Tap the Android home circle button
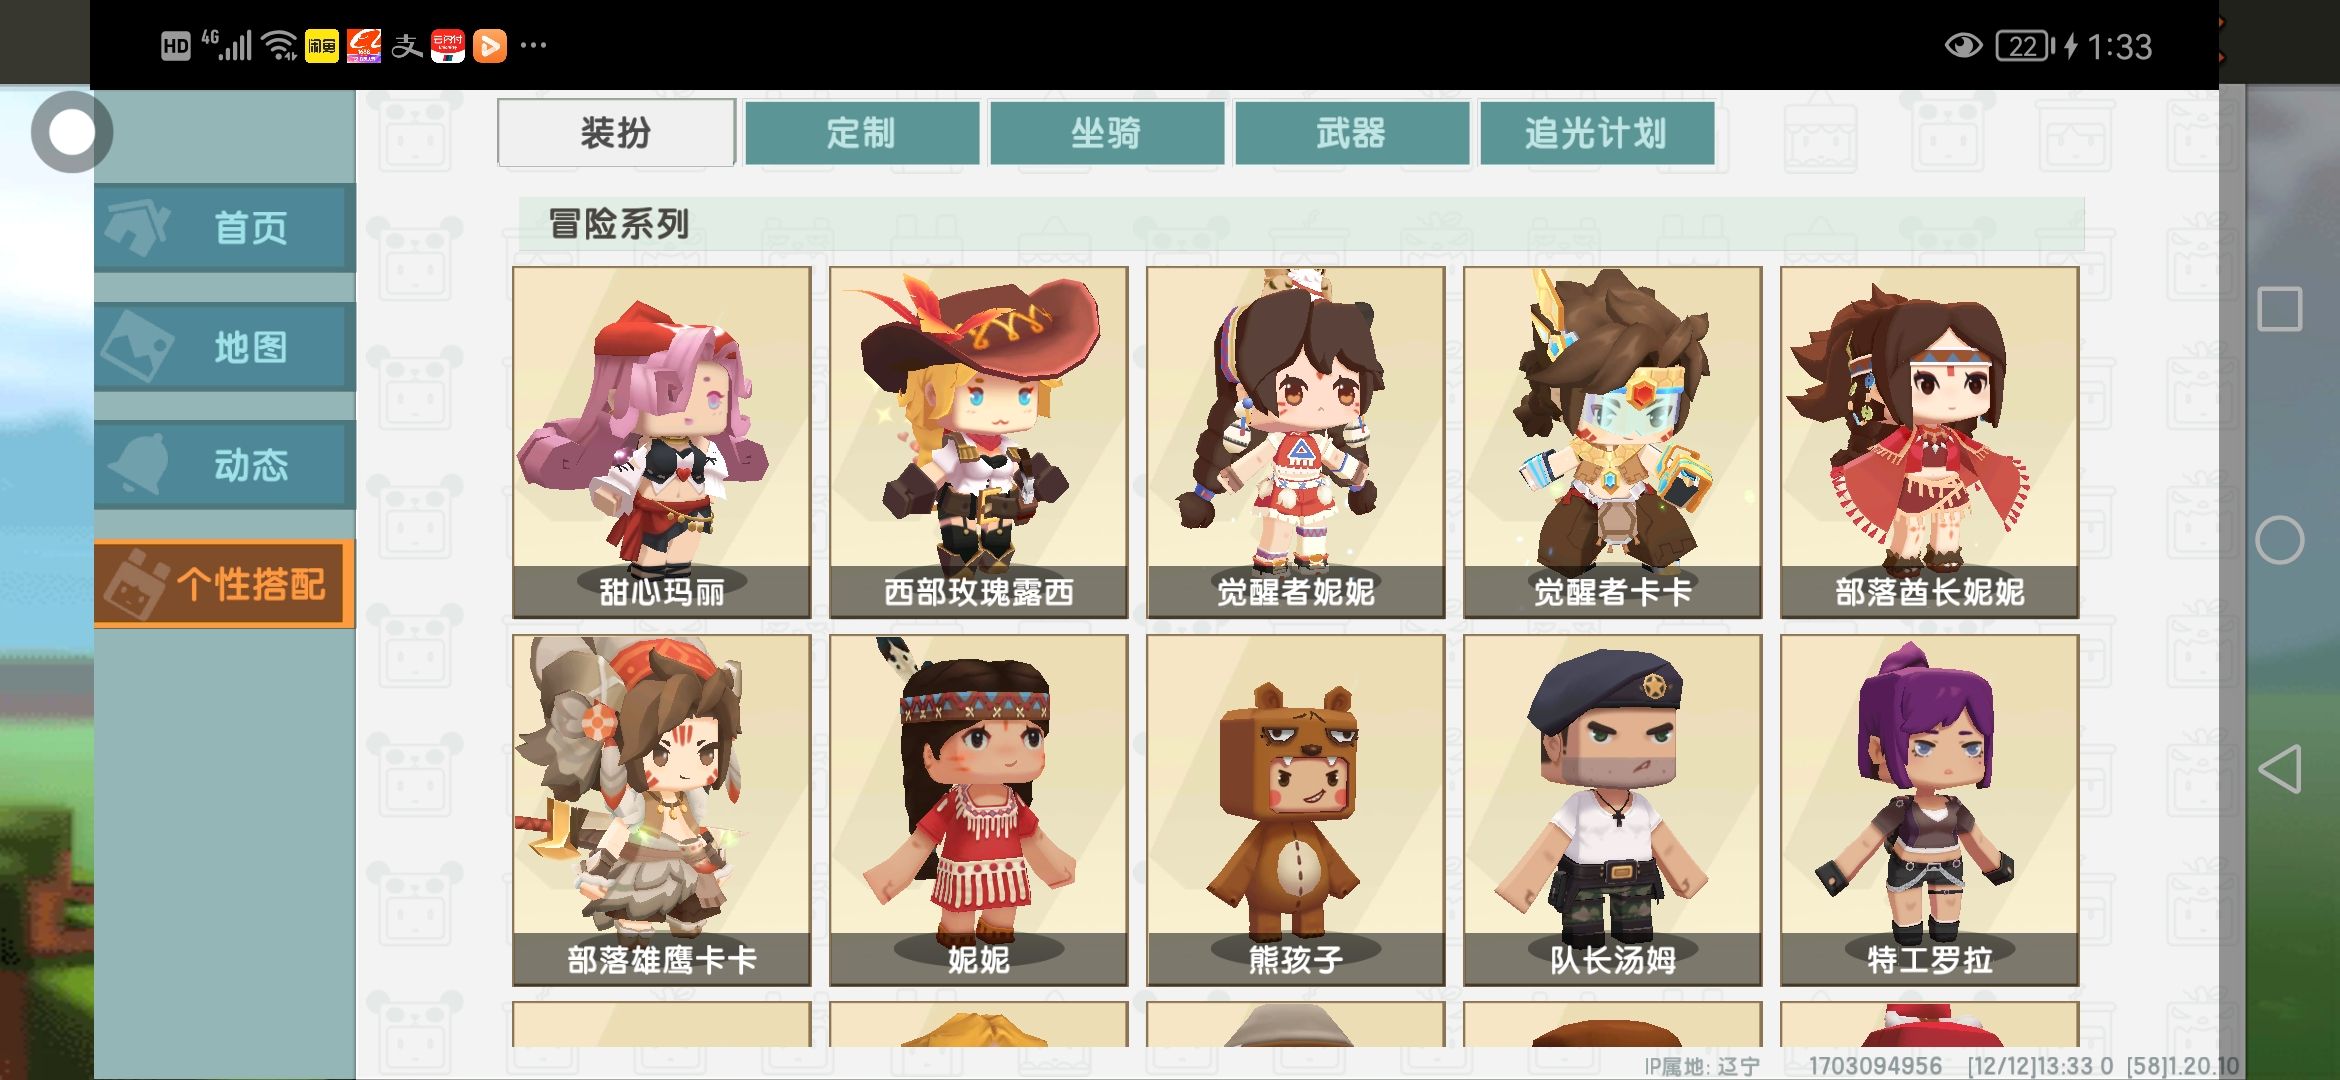2340x1080 pixels. pos(2280,540)
